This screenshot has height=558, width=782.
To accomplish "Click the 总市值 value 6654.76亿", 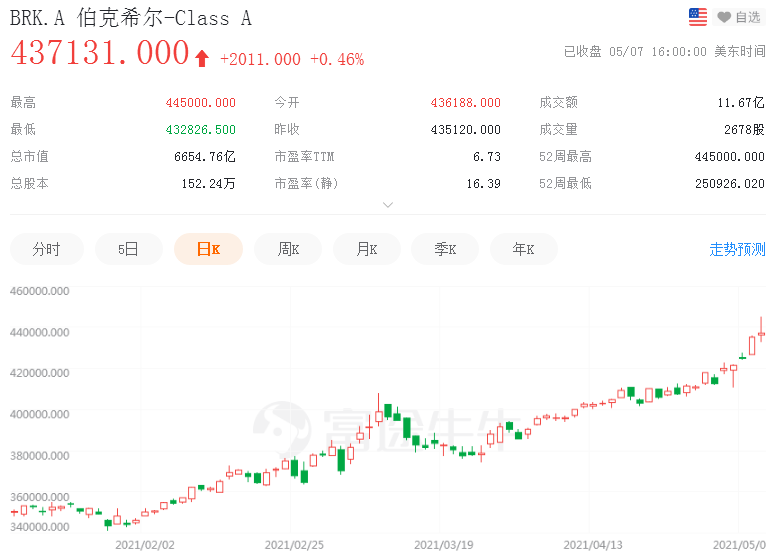I will [204, 157].
